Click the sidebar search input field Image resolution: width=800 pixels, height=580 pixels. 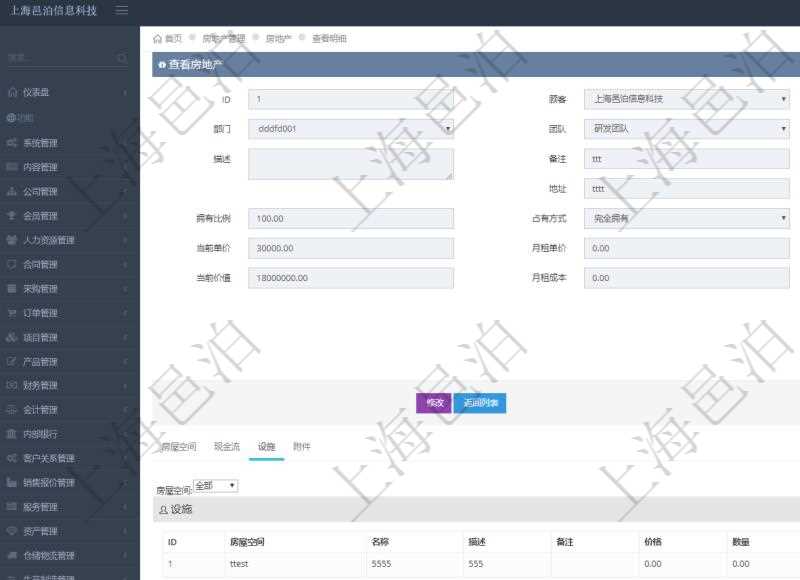pyautogui.click(x=60, y=58)
